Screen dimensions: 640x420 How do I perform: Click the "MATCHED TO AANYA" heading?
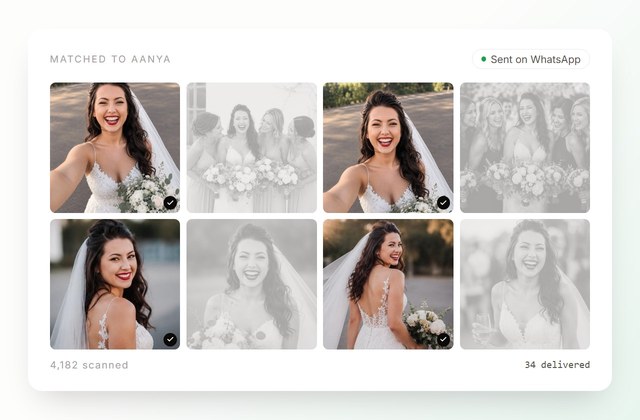[110, 59]
